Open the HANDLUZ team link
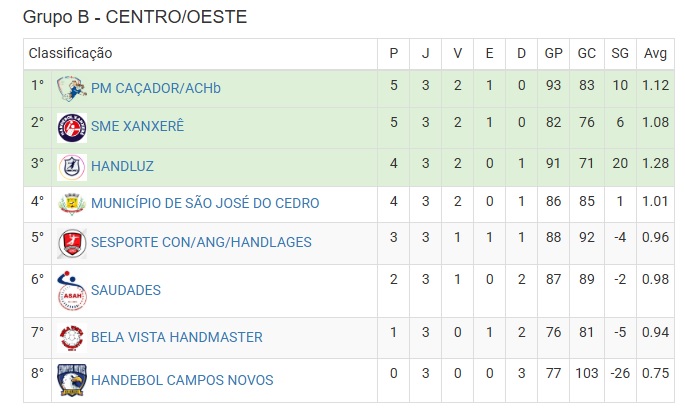This screenshot has width=685, height=413. [122, 167]
